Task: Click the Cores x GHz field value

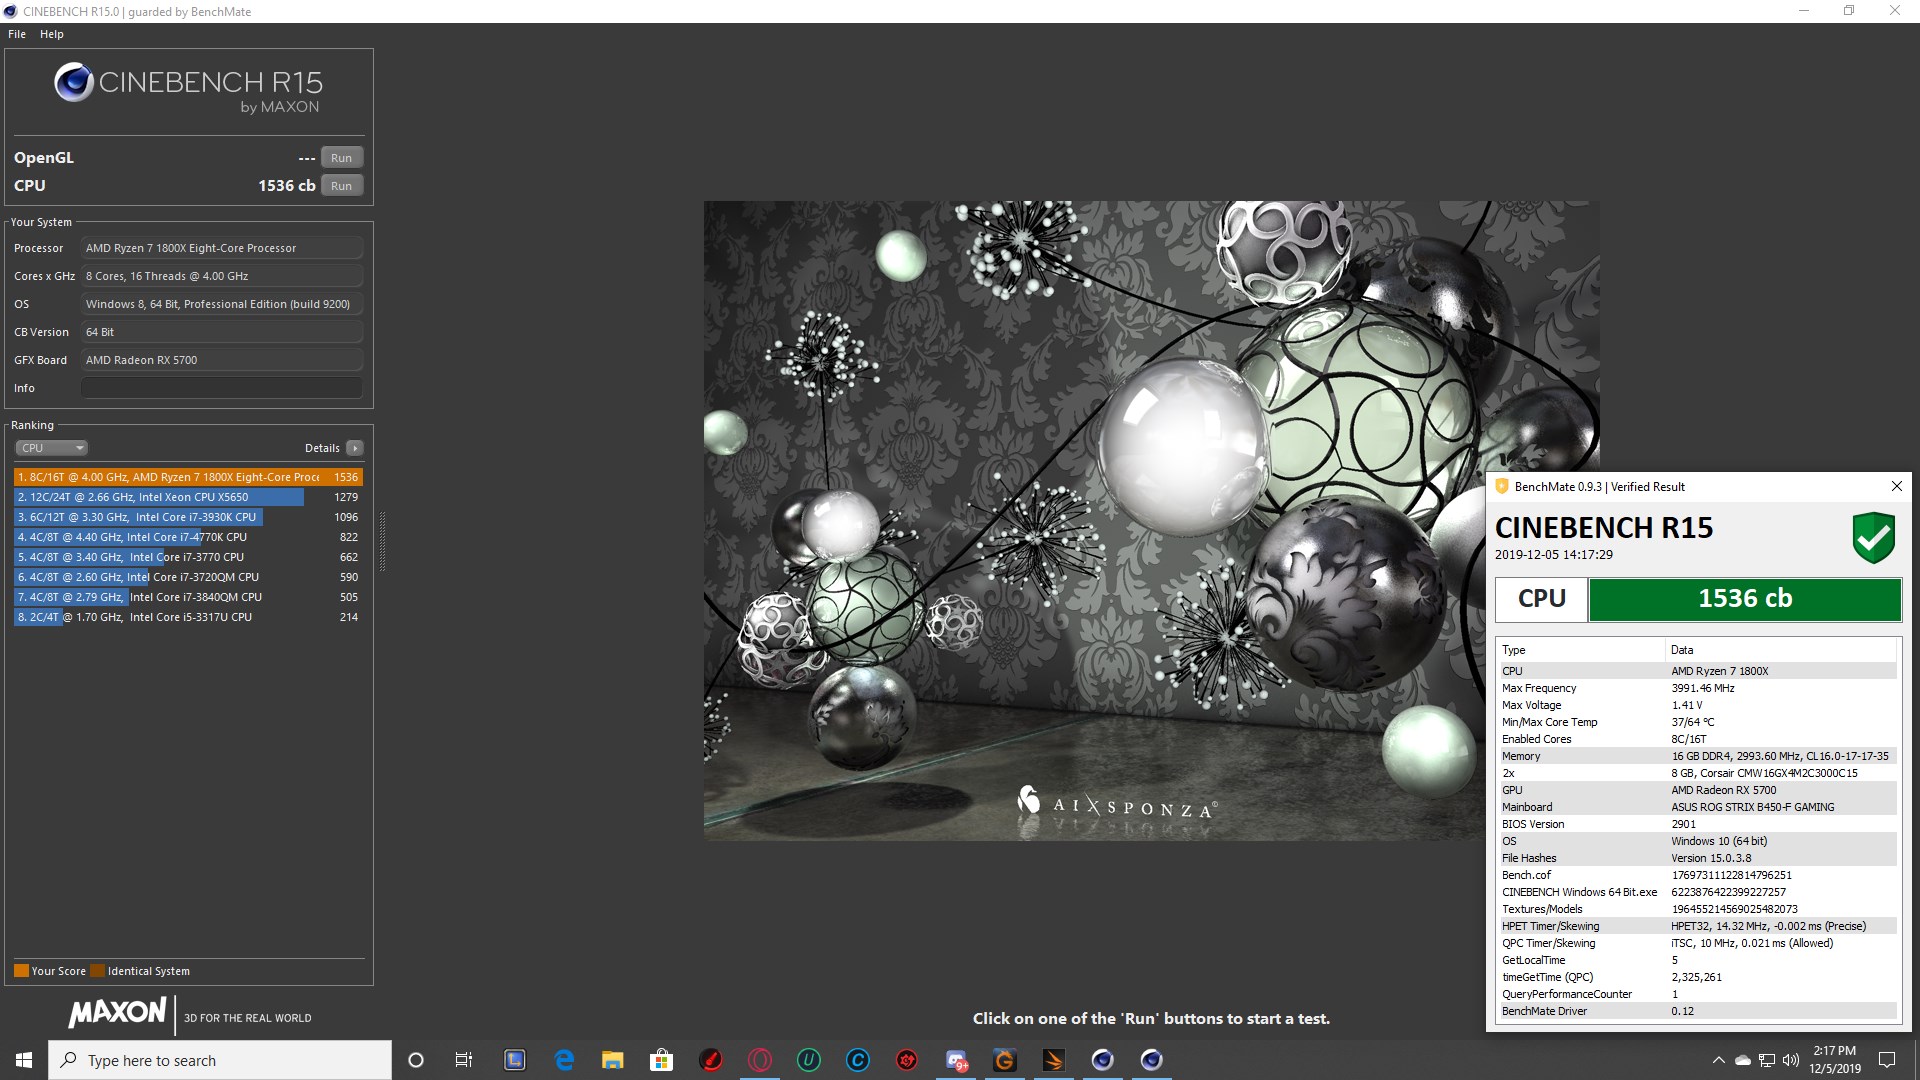Action: pos(222,276)
